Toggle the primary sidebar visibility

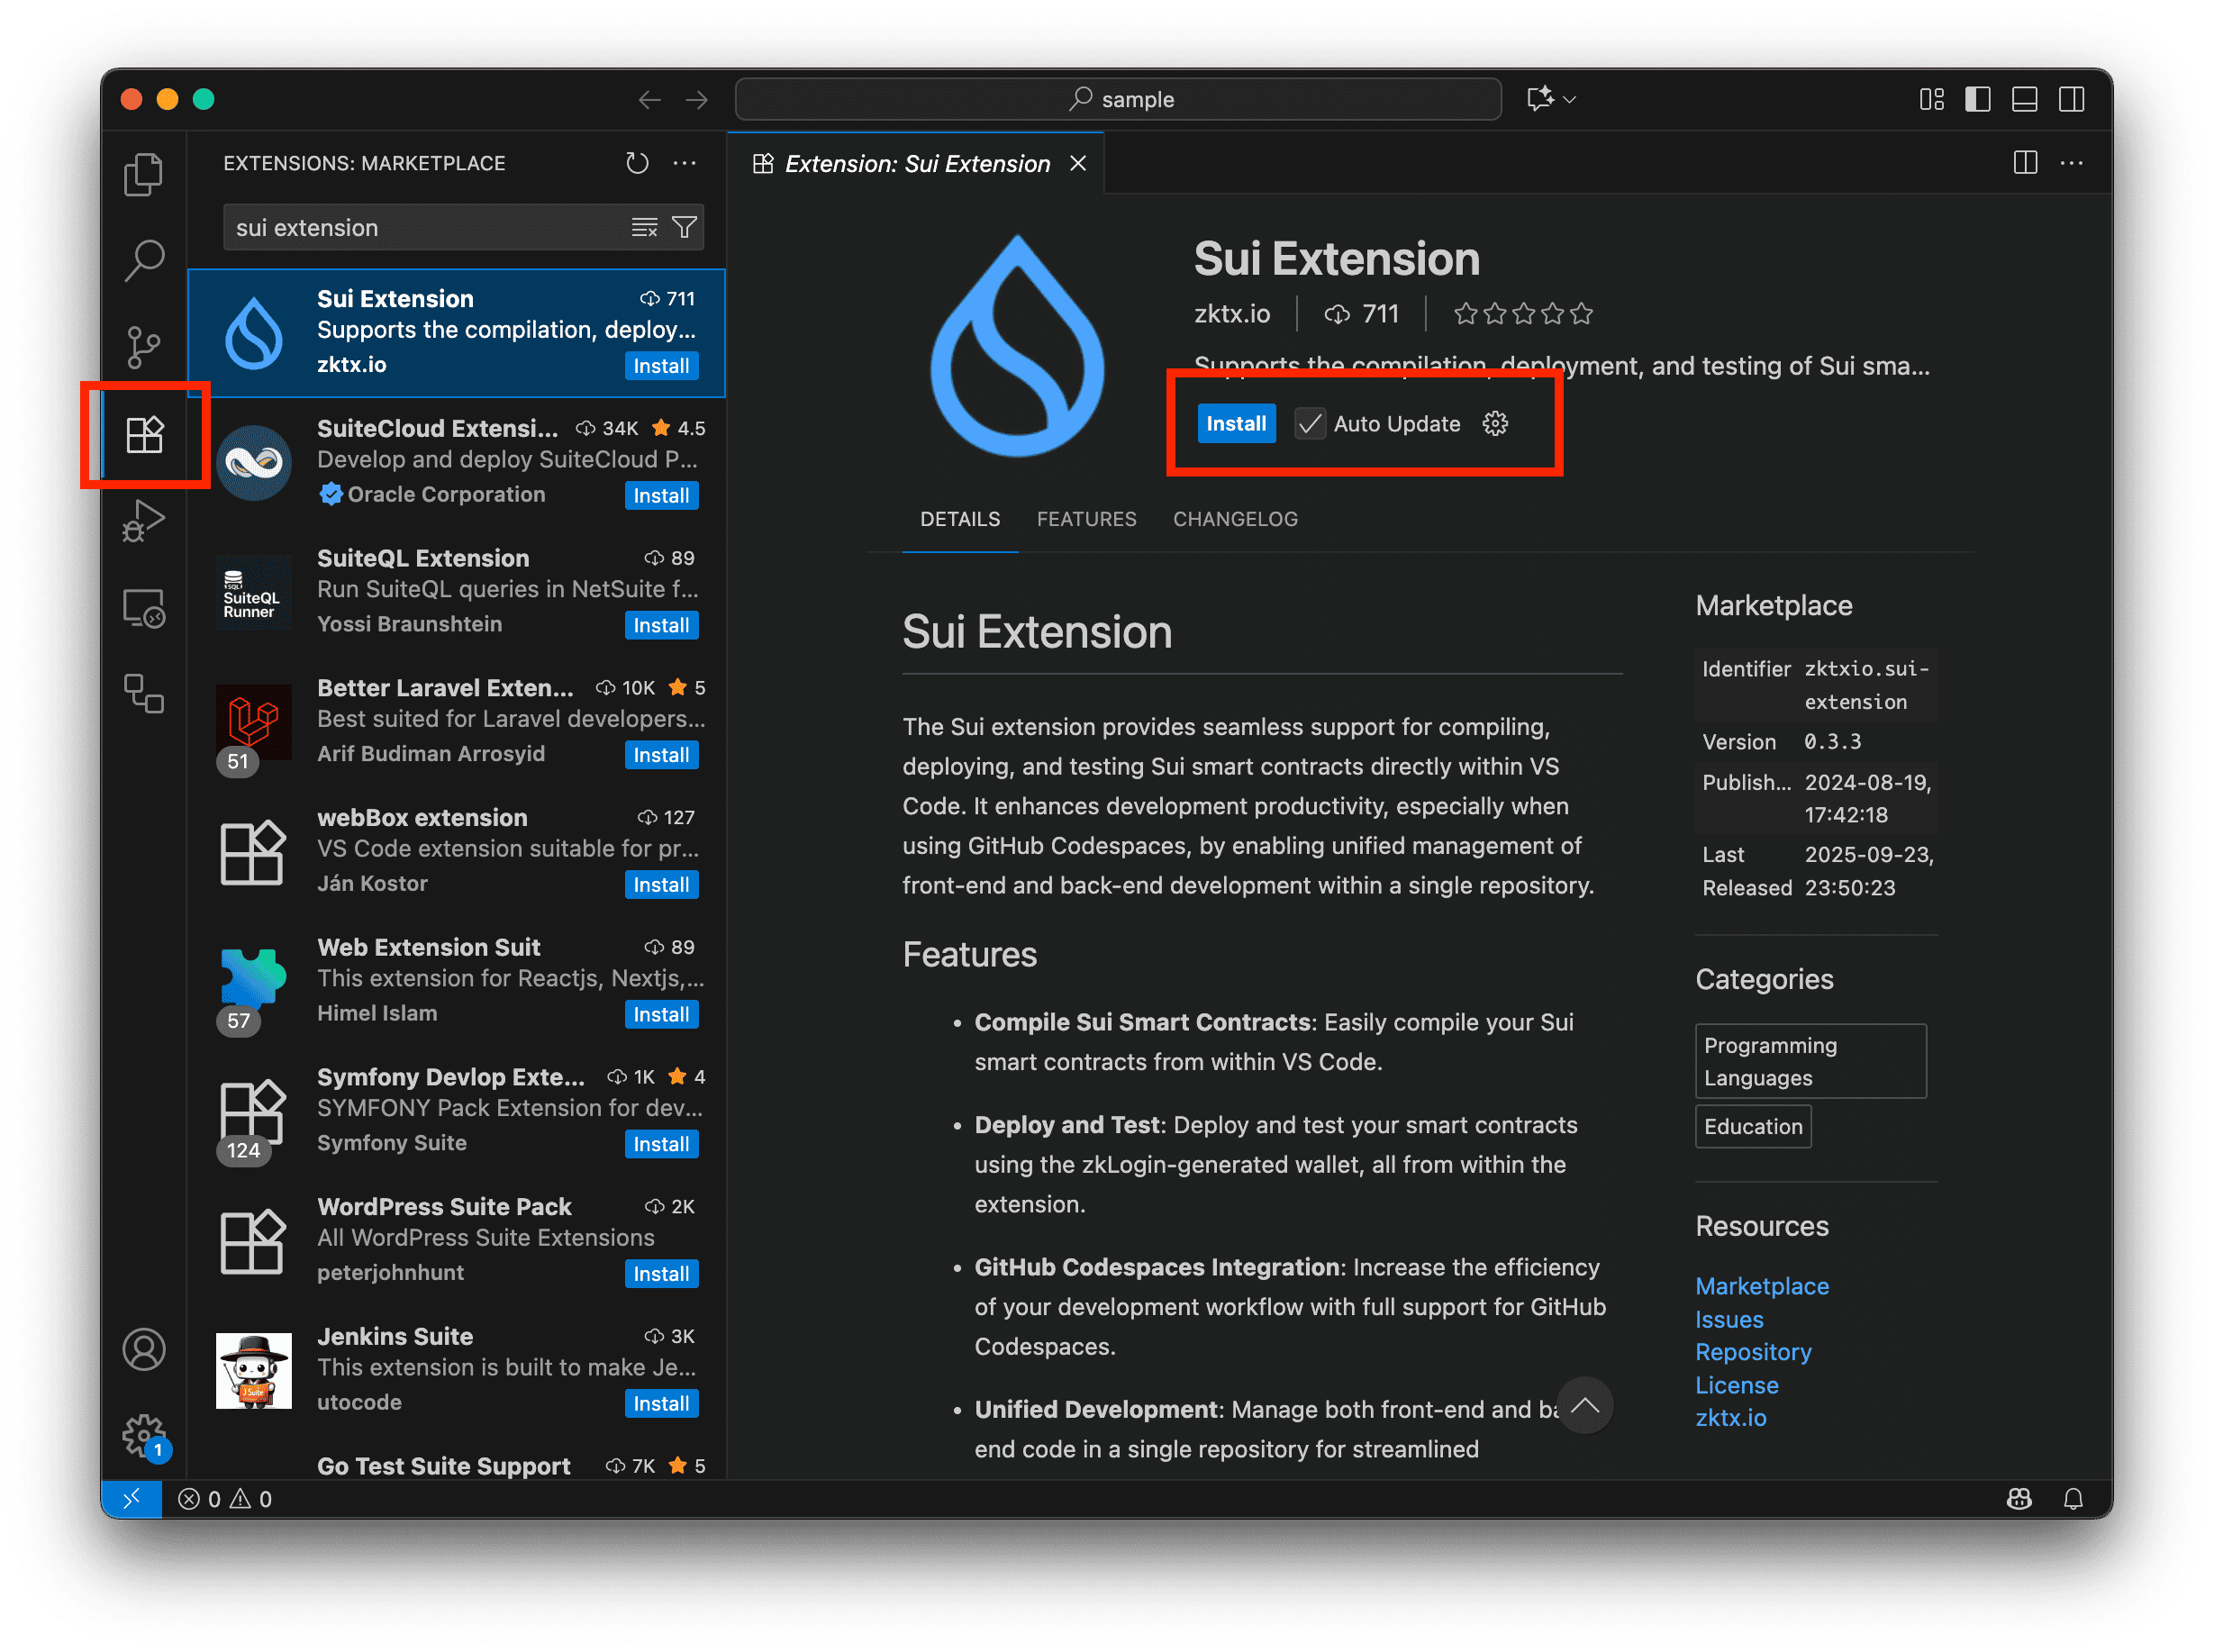coord(1977,99)
